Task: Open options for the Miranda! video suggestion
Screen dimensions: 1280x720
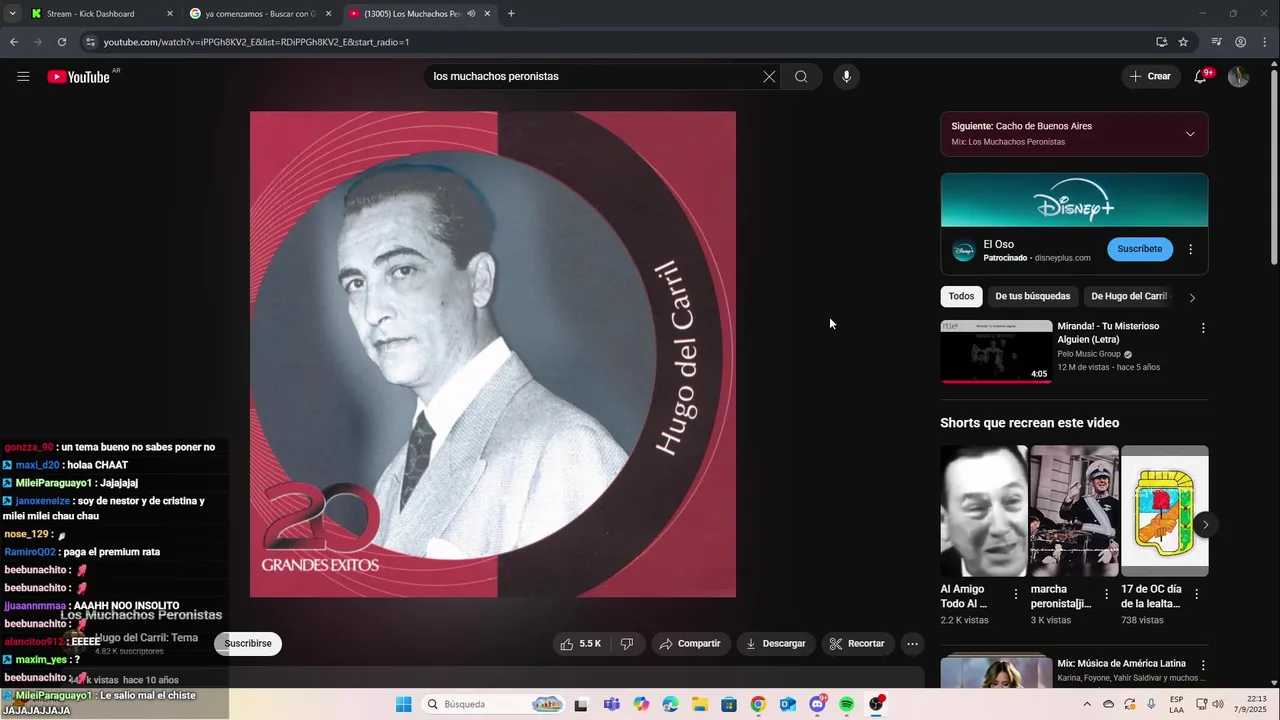Action: pyautogui.click(x=1203, y=328)
